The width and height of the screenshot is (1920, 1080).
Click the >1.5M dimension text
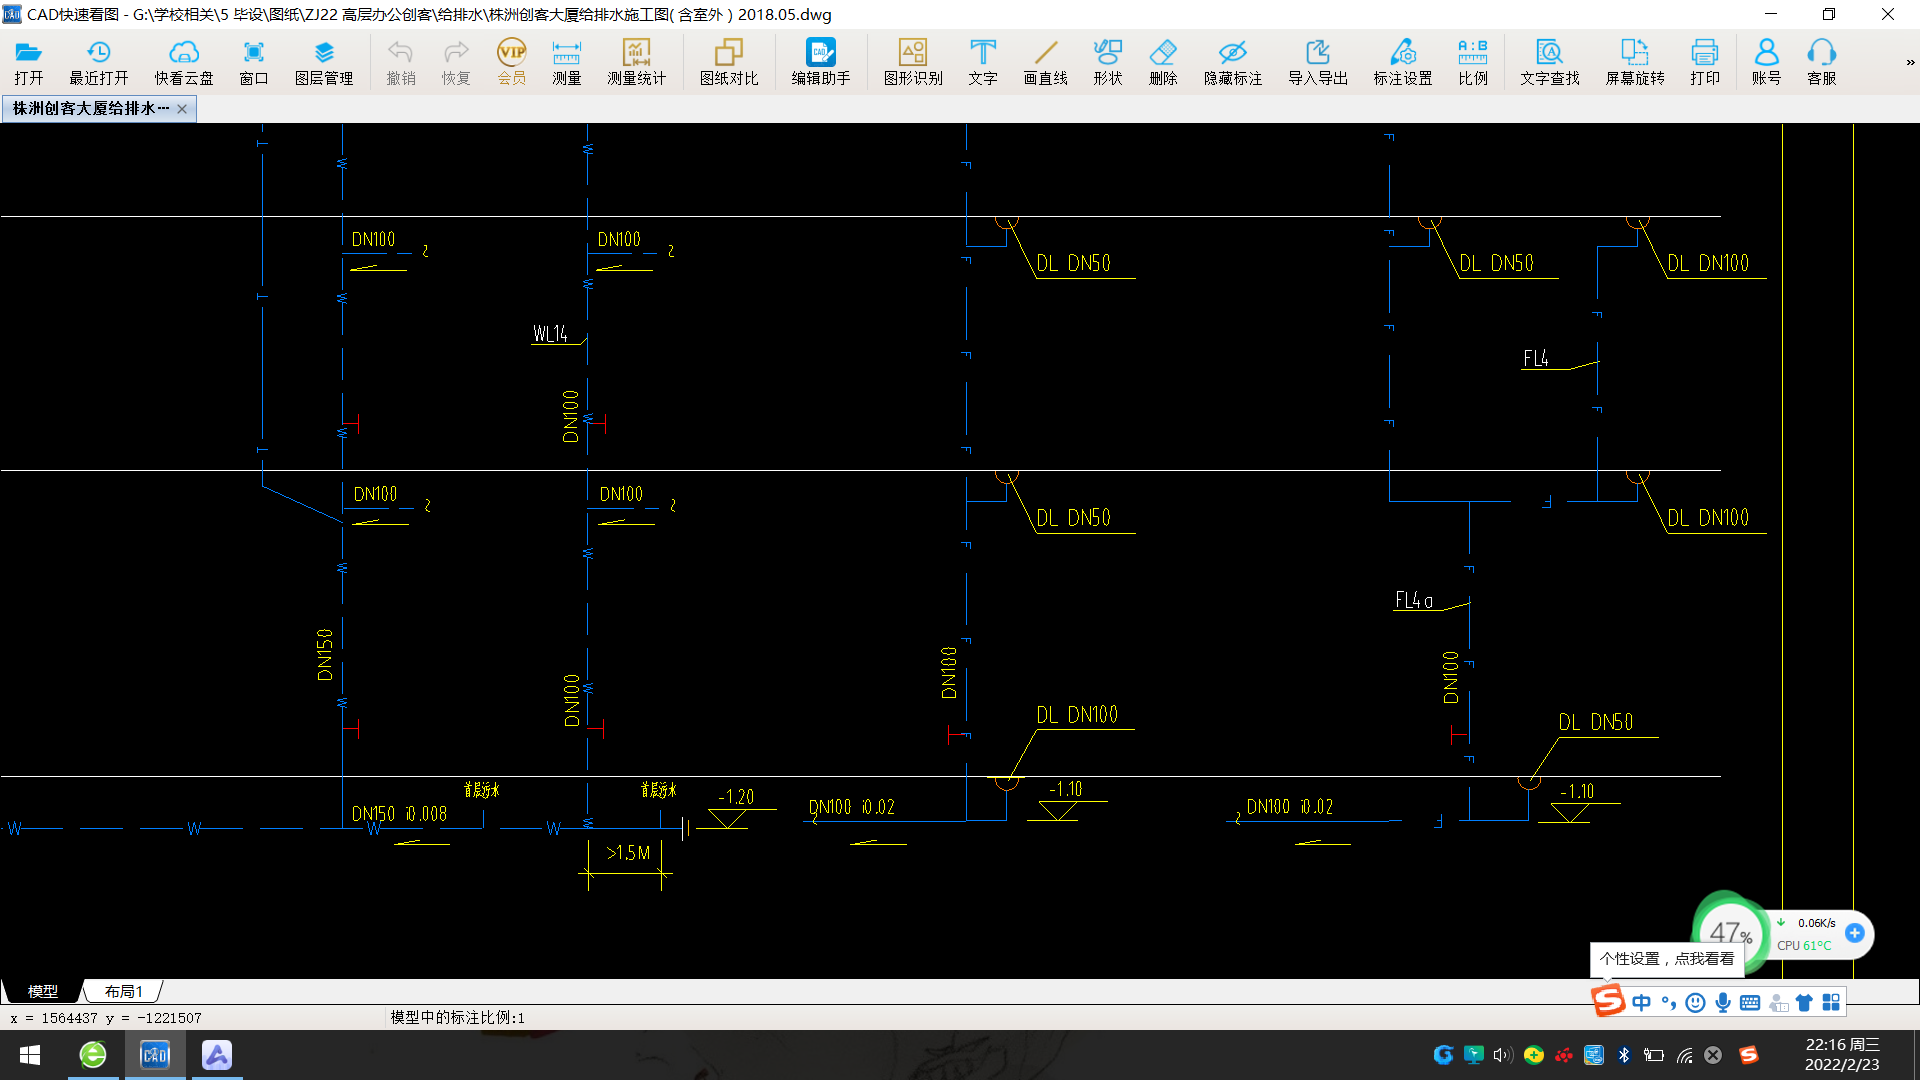(628, 853)
